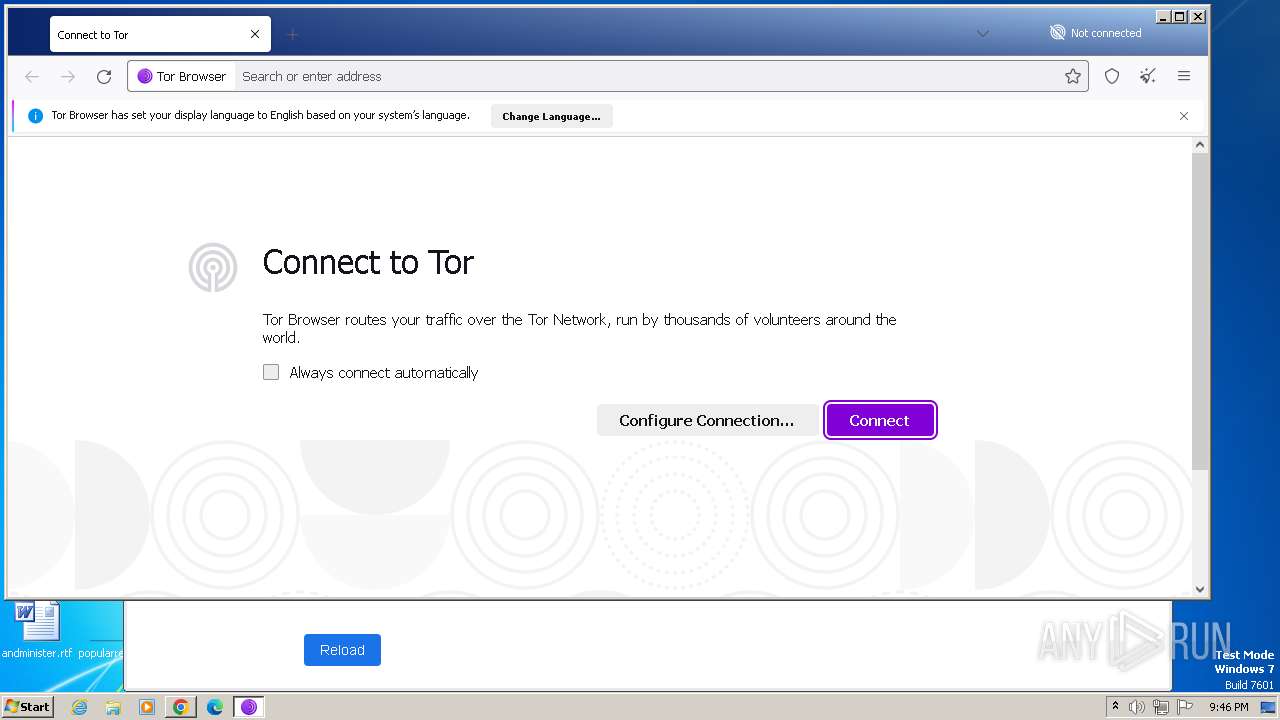Launch Google Chrome from taskbar
This screenshot has width=1280, height=720.
tap(181, 707)
